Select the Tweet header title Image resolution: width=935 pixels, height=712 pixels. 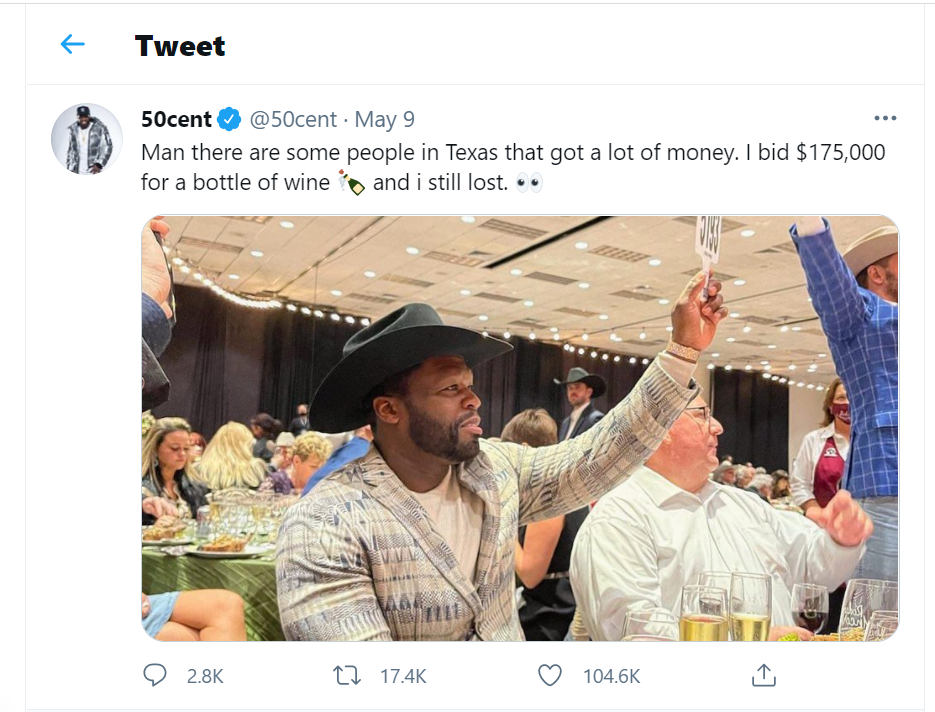click(180, 46)
